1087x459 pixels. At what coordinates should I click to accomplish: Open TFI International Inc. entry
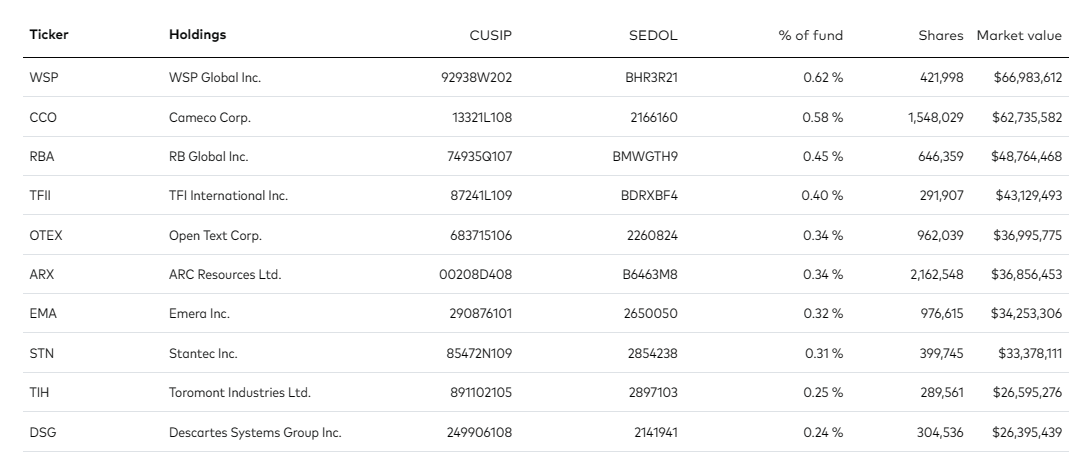(228, 196)
